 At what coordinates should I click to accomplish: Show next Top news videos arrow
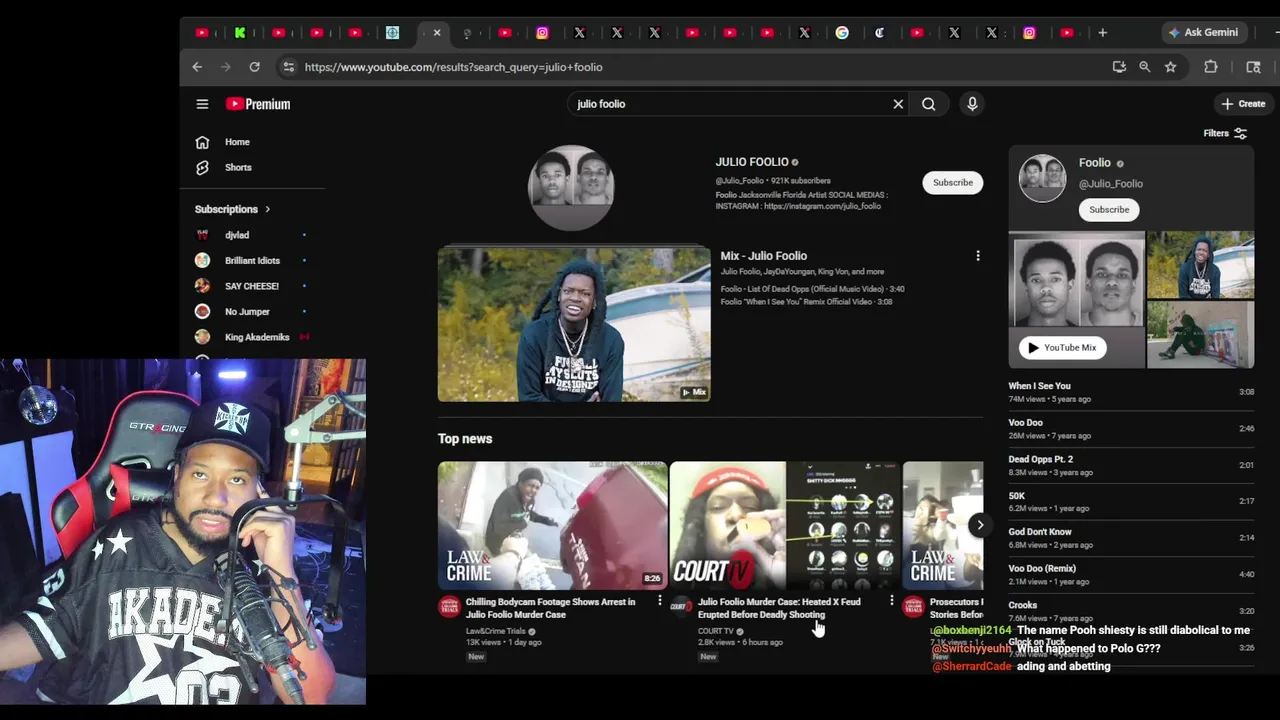(980, 525)
